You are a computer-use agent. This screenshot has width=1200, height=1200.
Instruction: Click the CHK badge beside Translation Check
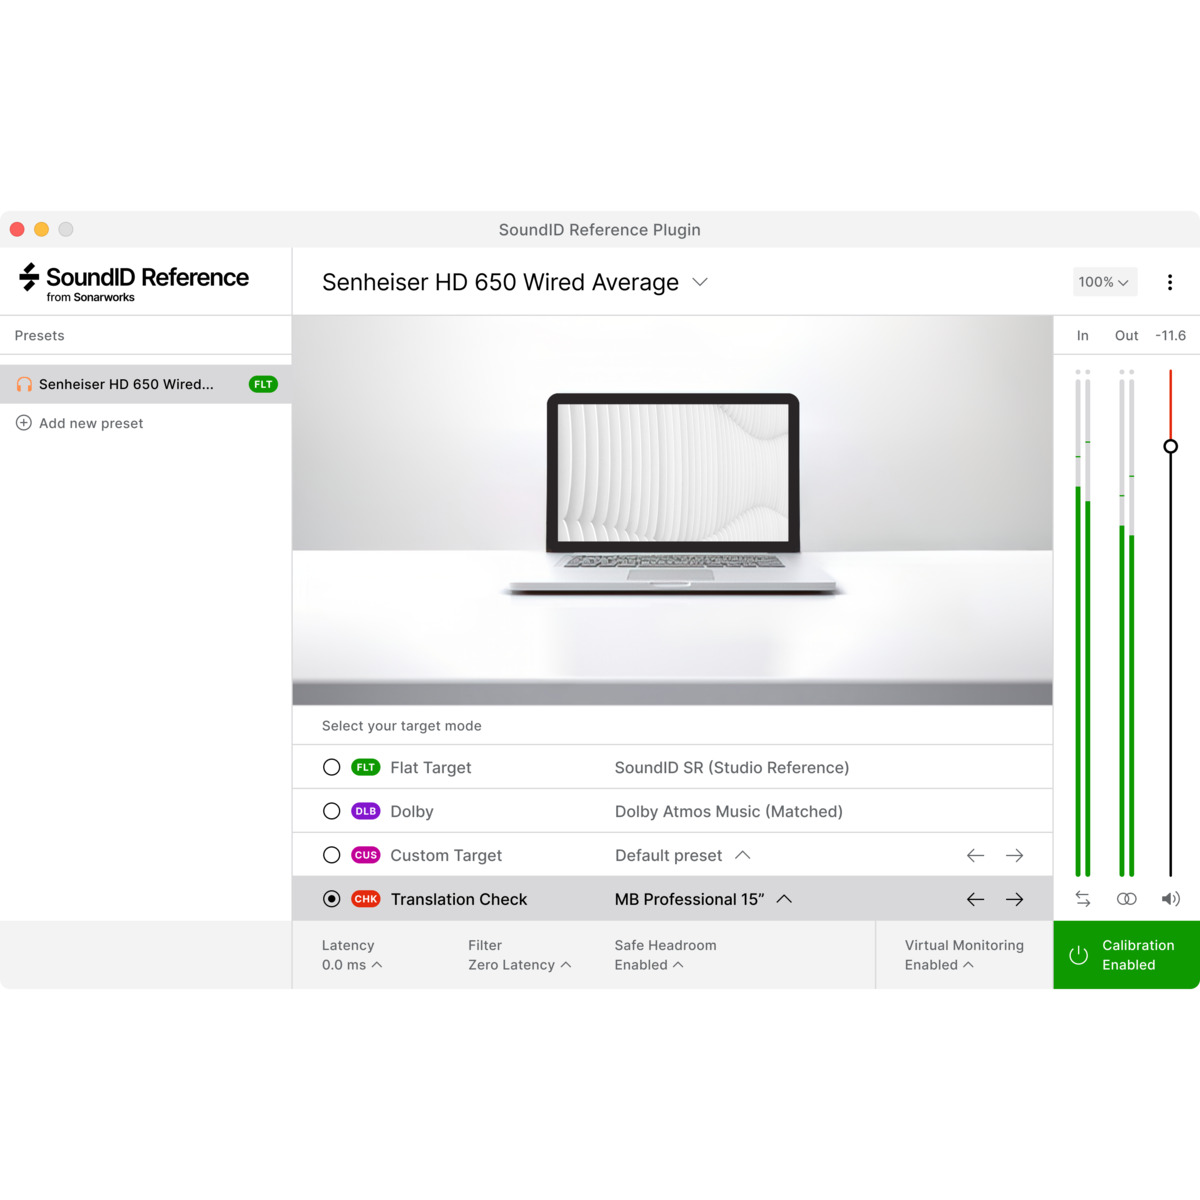point(366,899)
